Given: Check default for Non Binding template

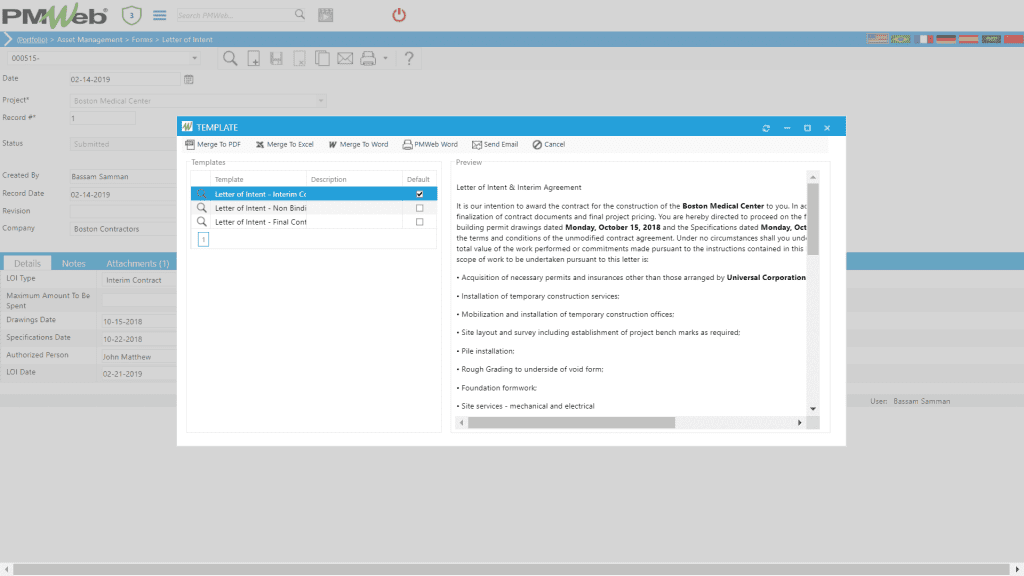Looking at the screenshot, I should click(419, 208).
